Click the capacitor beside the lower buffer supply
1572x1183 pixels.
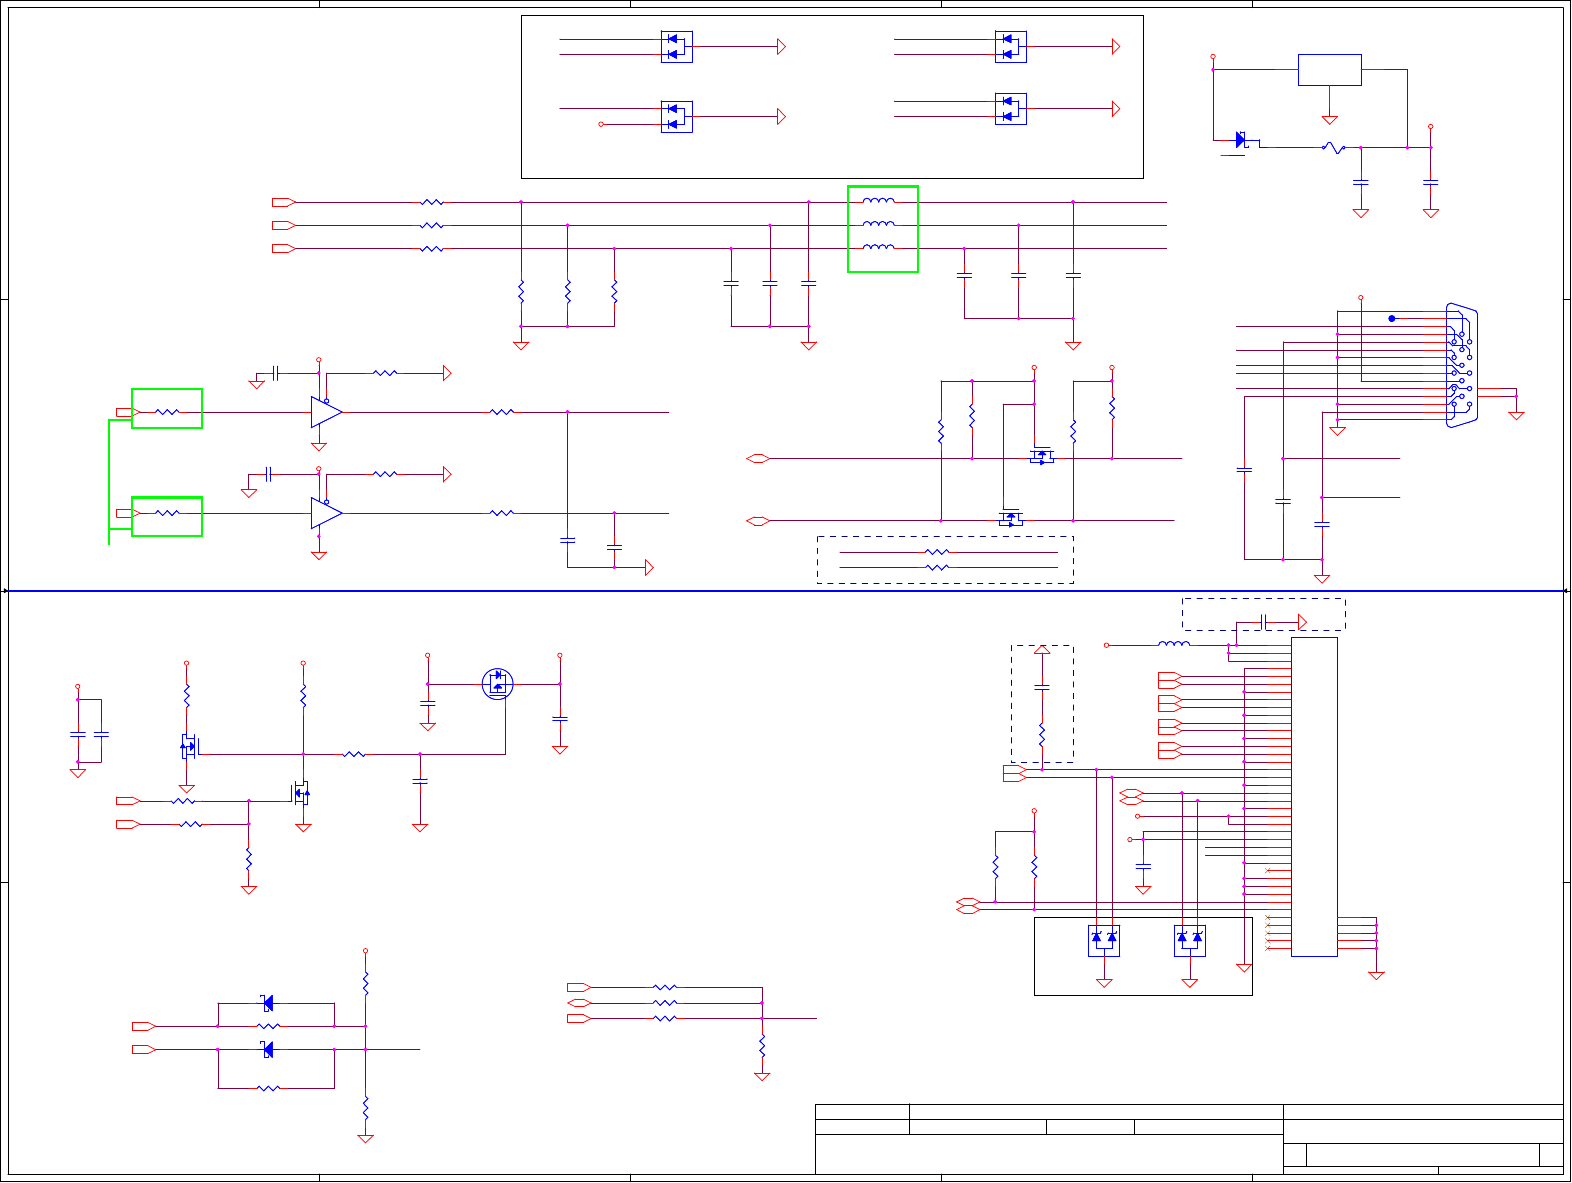pyautogui.click(x=268, y=474)
